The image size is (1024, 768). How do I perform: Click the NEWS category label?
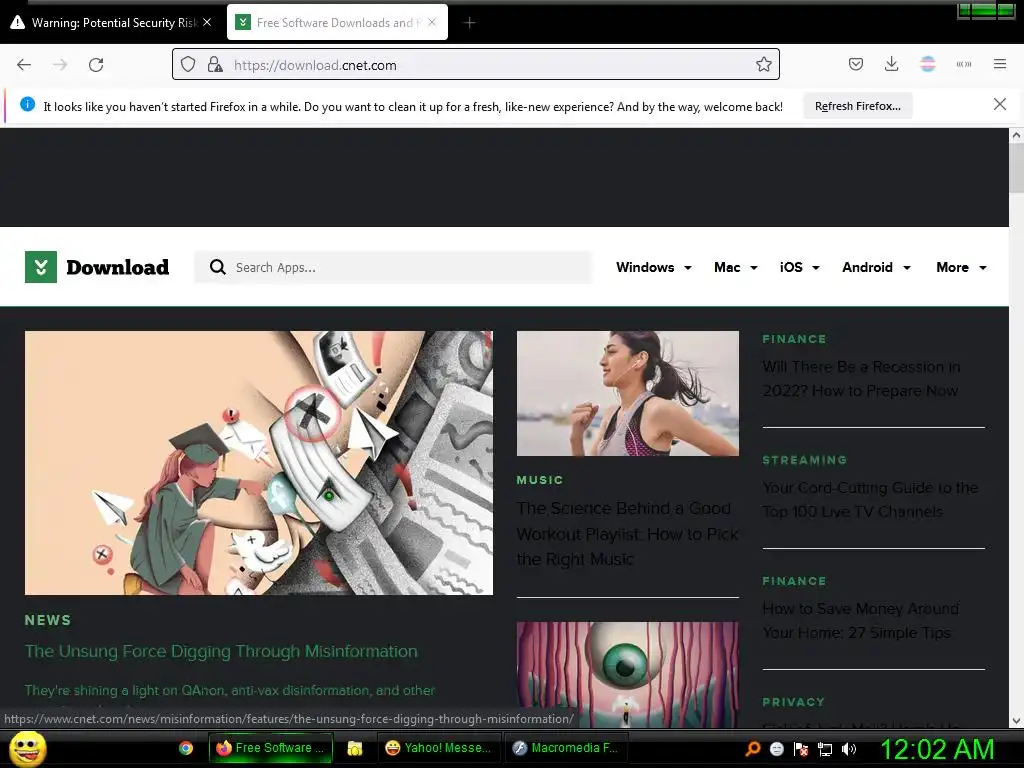[48, 620]
